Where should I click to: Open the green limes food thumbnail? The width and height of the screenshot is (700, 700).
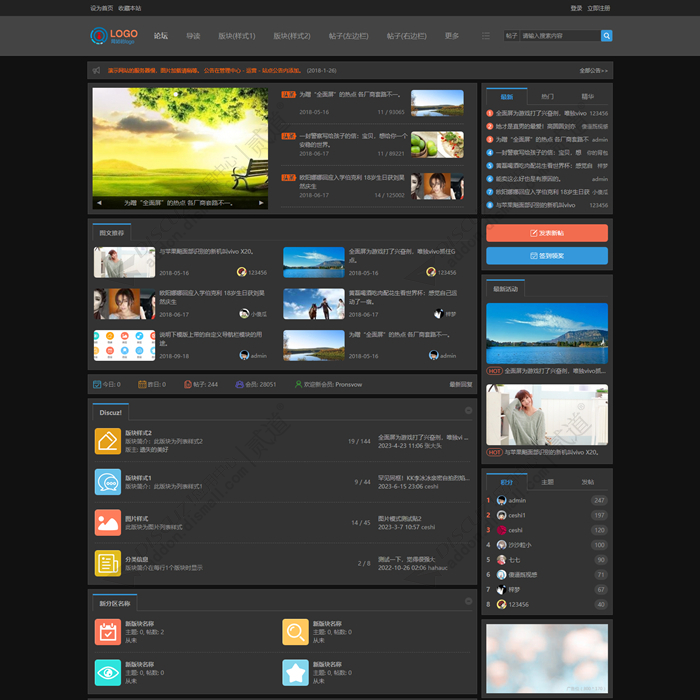[x=437, y=145]
